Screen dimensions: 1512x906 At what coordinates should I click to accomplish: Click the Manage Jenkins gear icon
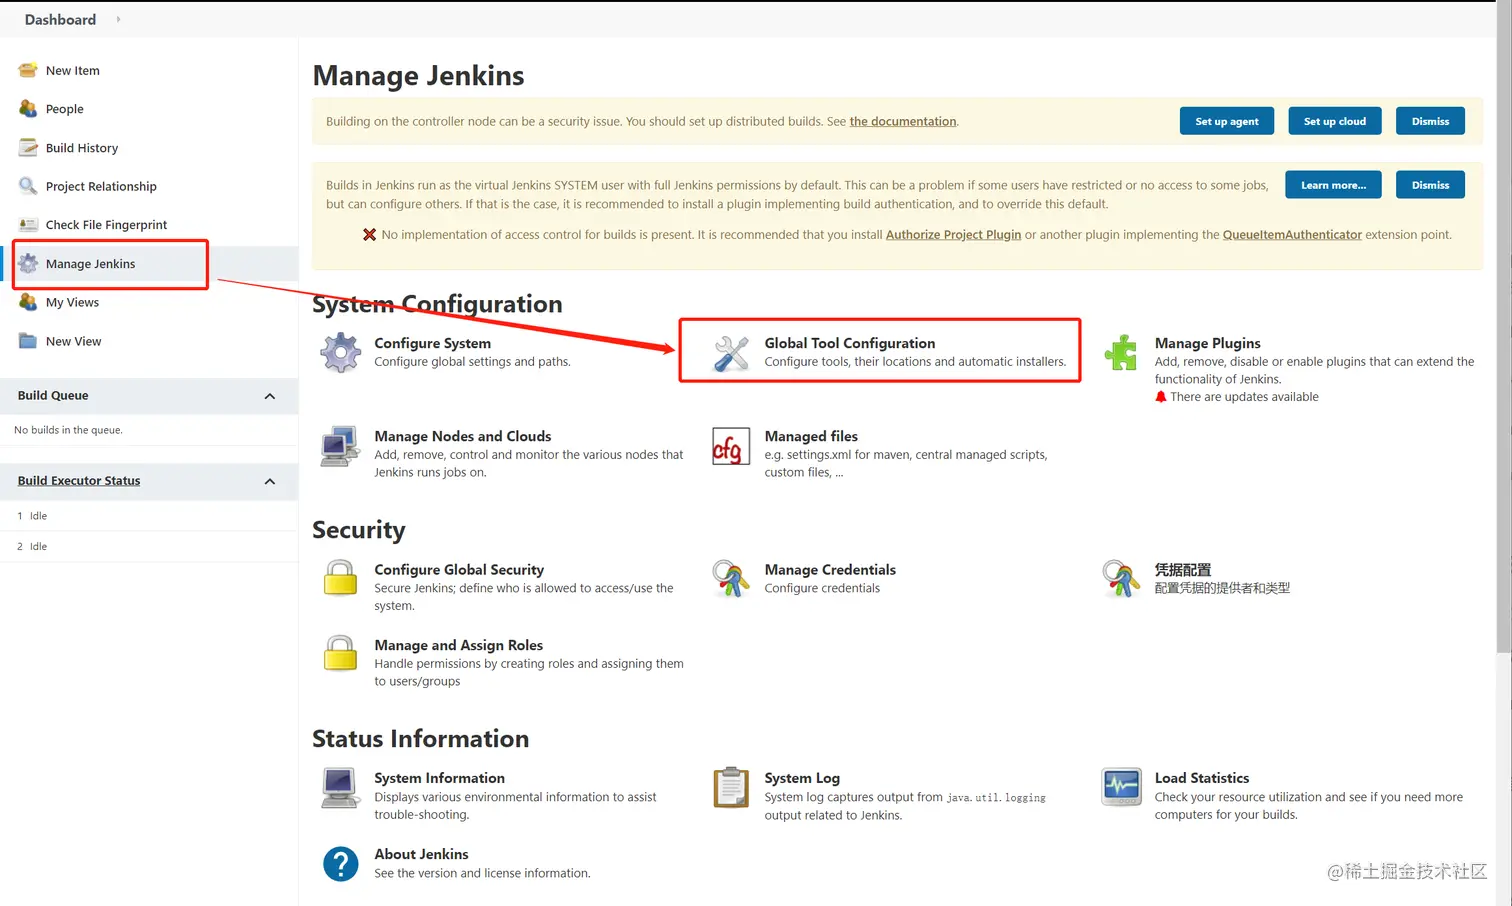coord(28,264)
